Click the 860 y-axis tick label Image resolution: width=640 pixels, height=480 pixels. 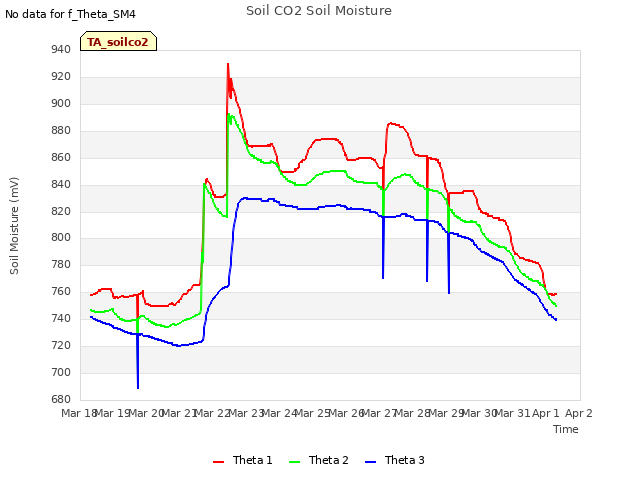(61, 158)
